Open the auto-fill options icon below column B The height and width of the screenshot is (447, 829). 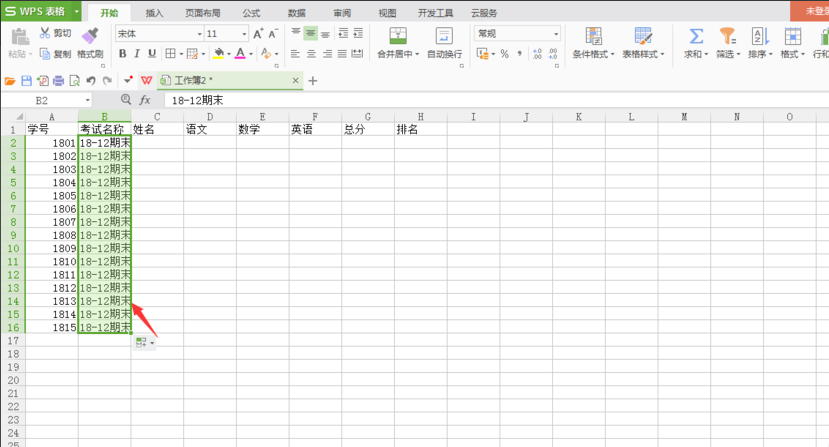click(143, 343)
